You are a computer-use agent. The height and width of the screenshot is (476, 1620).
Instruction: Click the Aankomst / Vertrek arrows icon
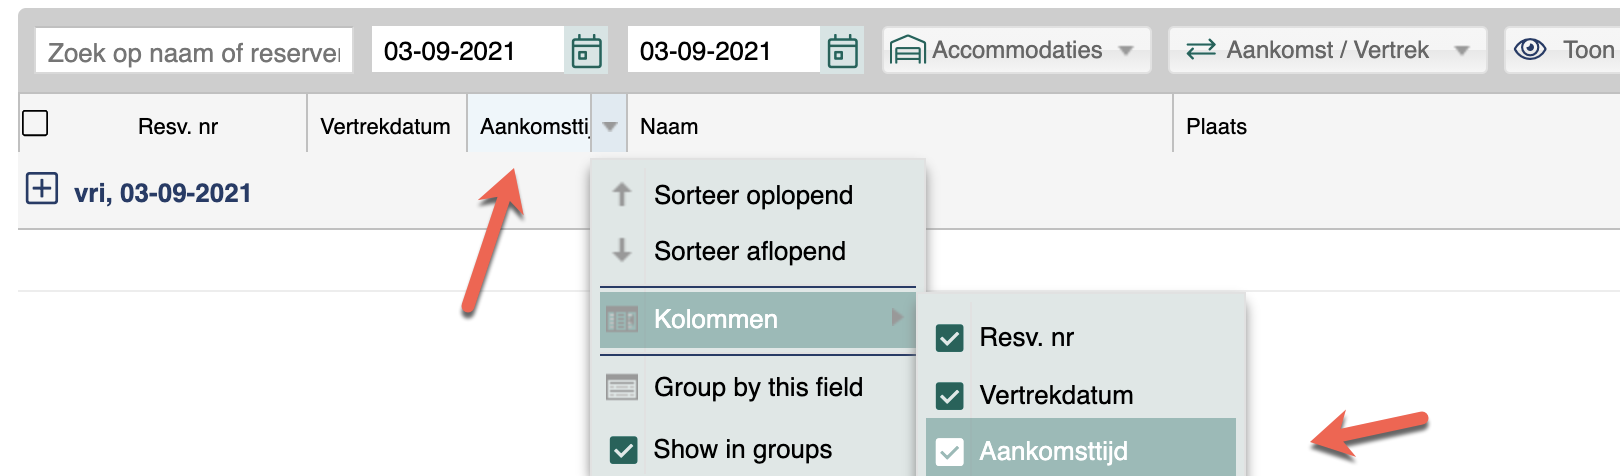click(x=1200, y=49)
